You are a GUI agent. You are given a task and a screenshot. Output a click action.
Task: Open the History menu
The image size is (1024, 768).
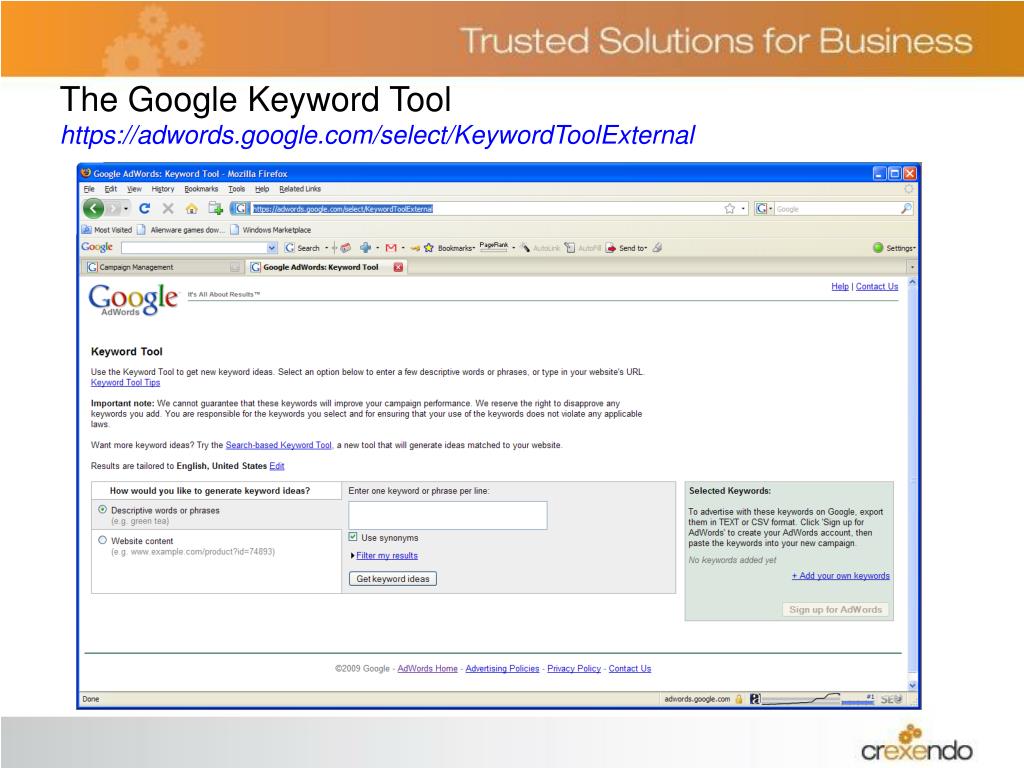pos(163,189)
